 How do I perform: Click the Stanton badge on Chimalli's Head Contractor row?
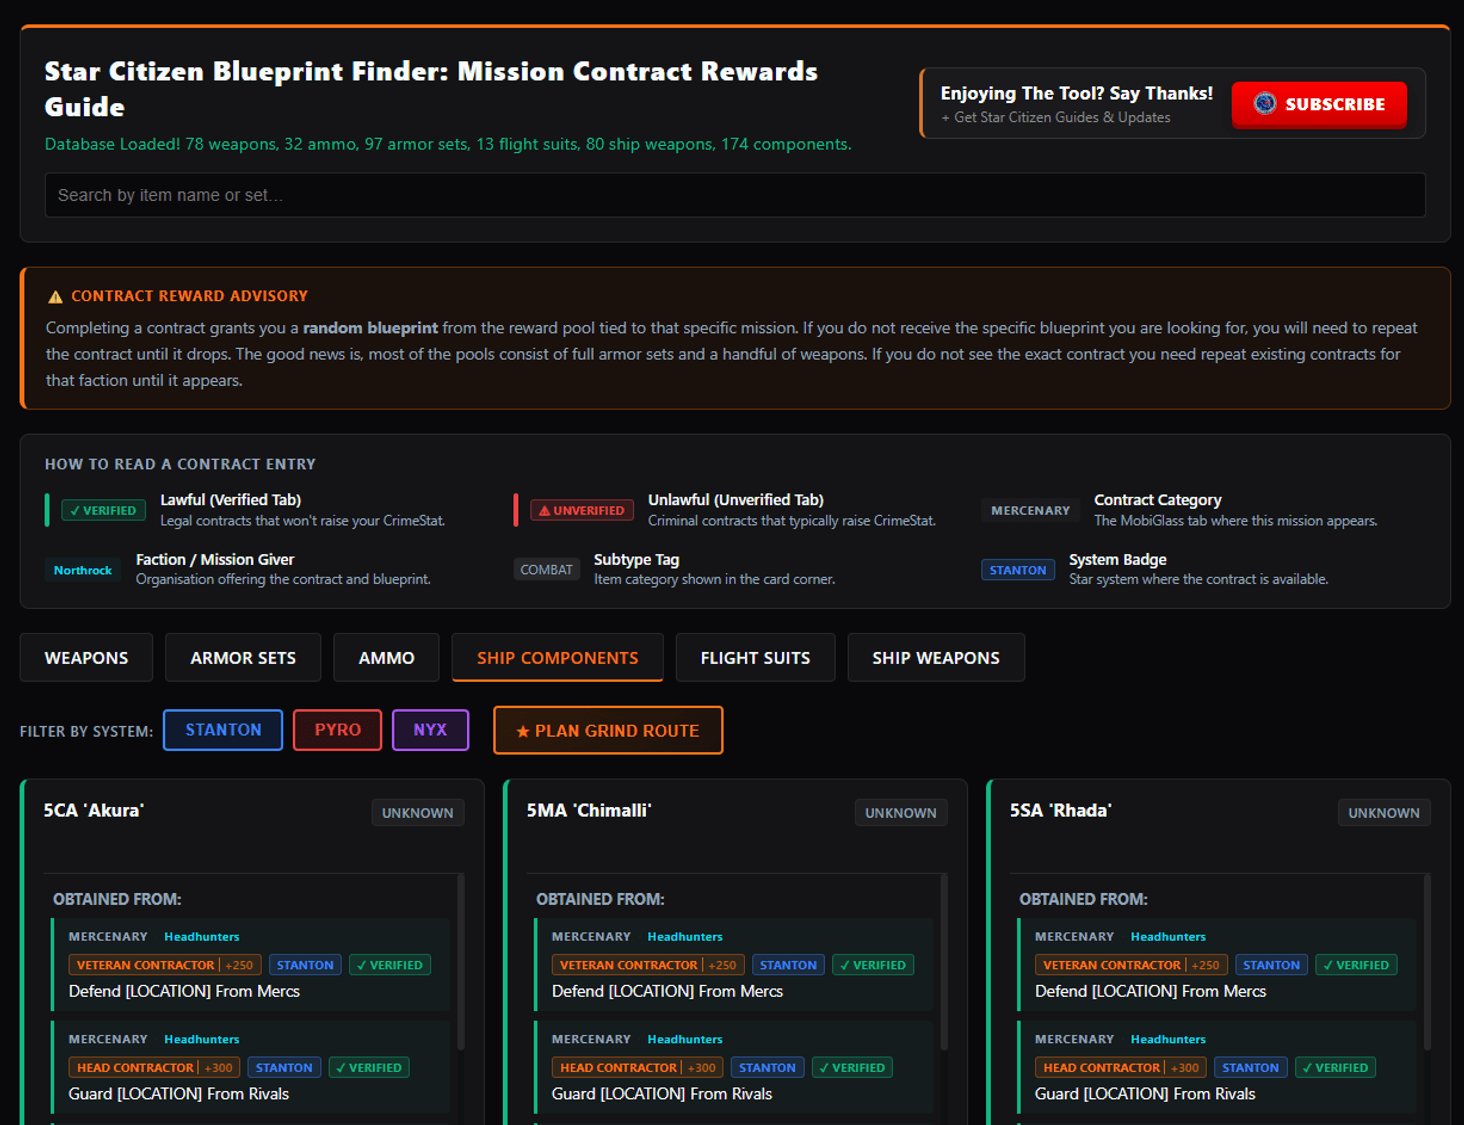767,1068
